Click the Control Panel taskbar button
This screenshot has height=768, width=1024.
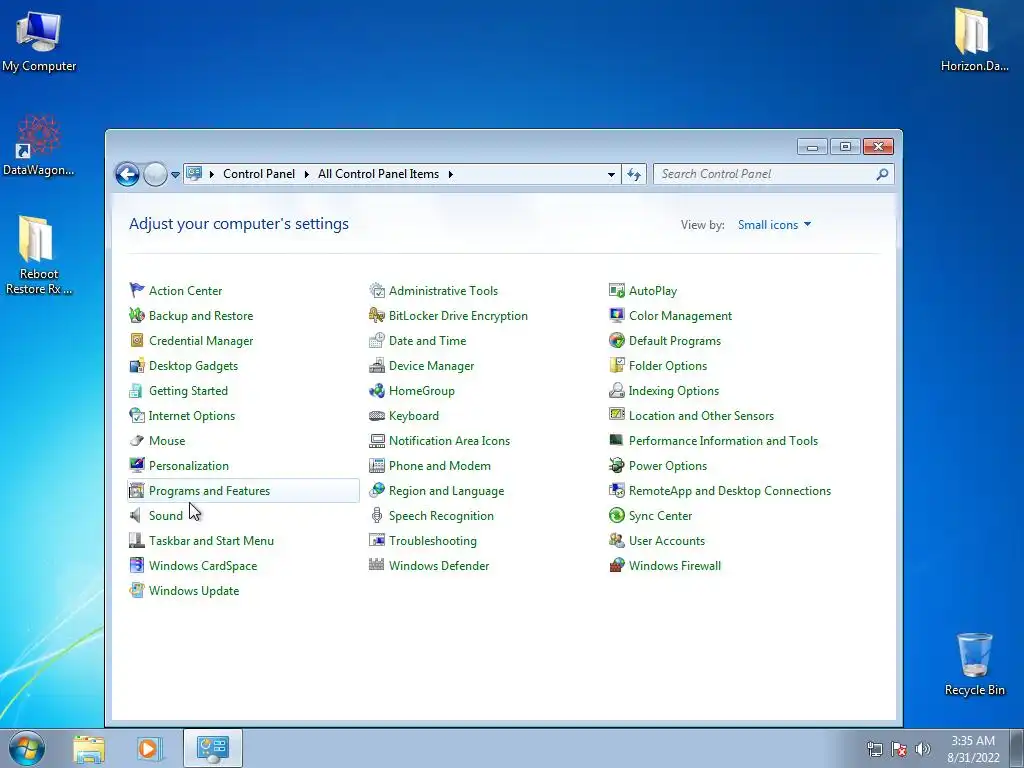213,748
